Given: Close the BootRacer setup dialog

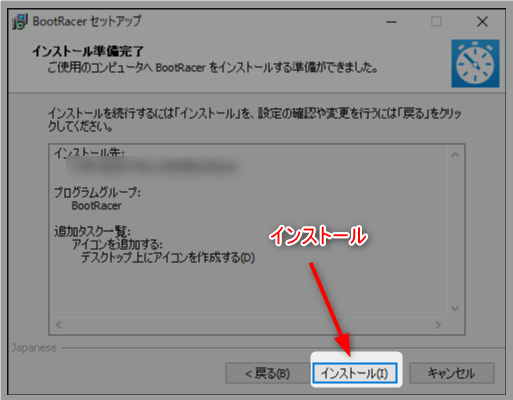Looking at the screenshot, I should tap(482, 22).
